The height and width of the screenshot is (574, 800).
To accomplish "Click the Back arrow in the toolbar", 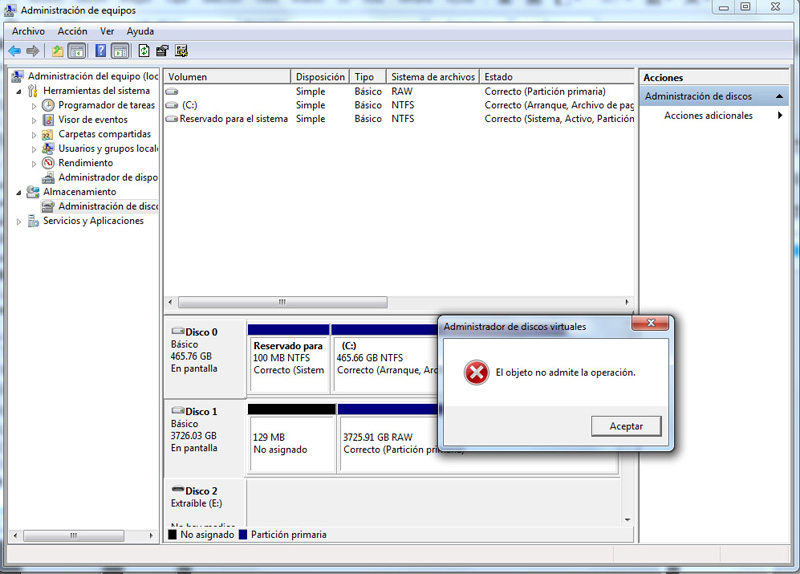I will [x=15, y=51].
